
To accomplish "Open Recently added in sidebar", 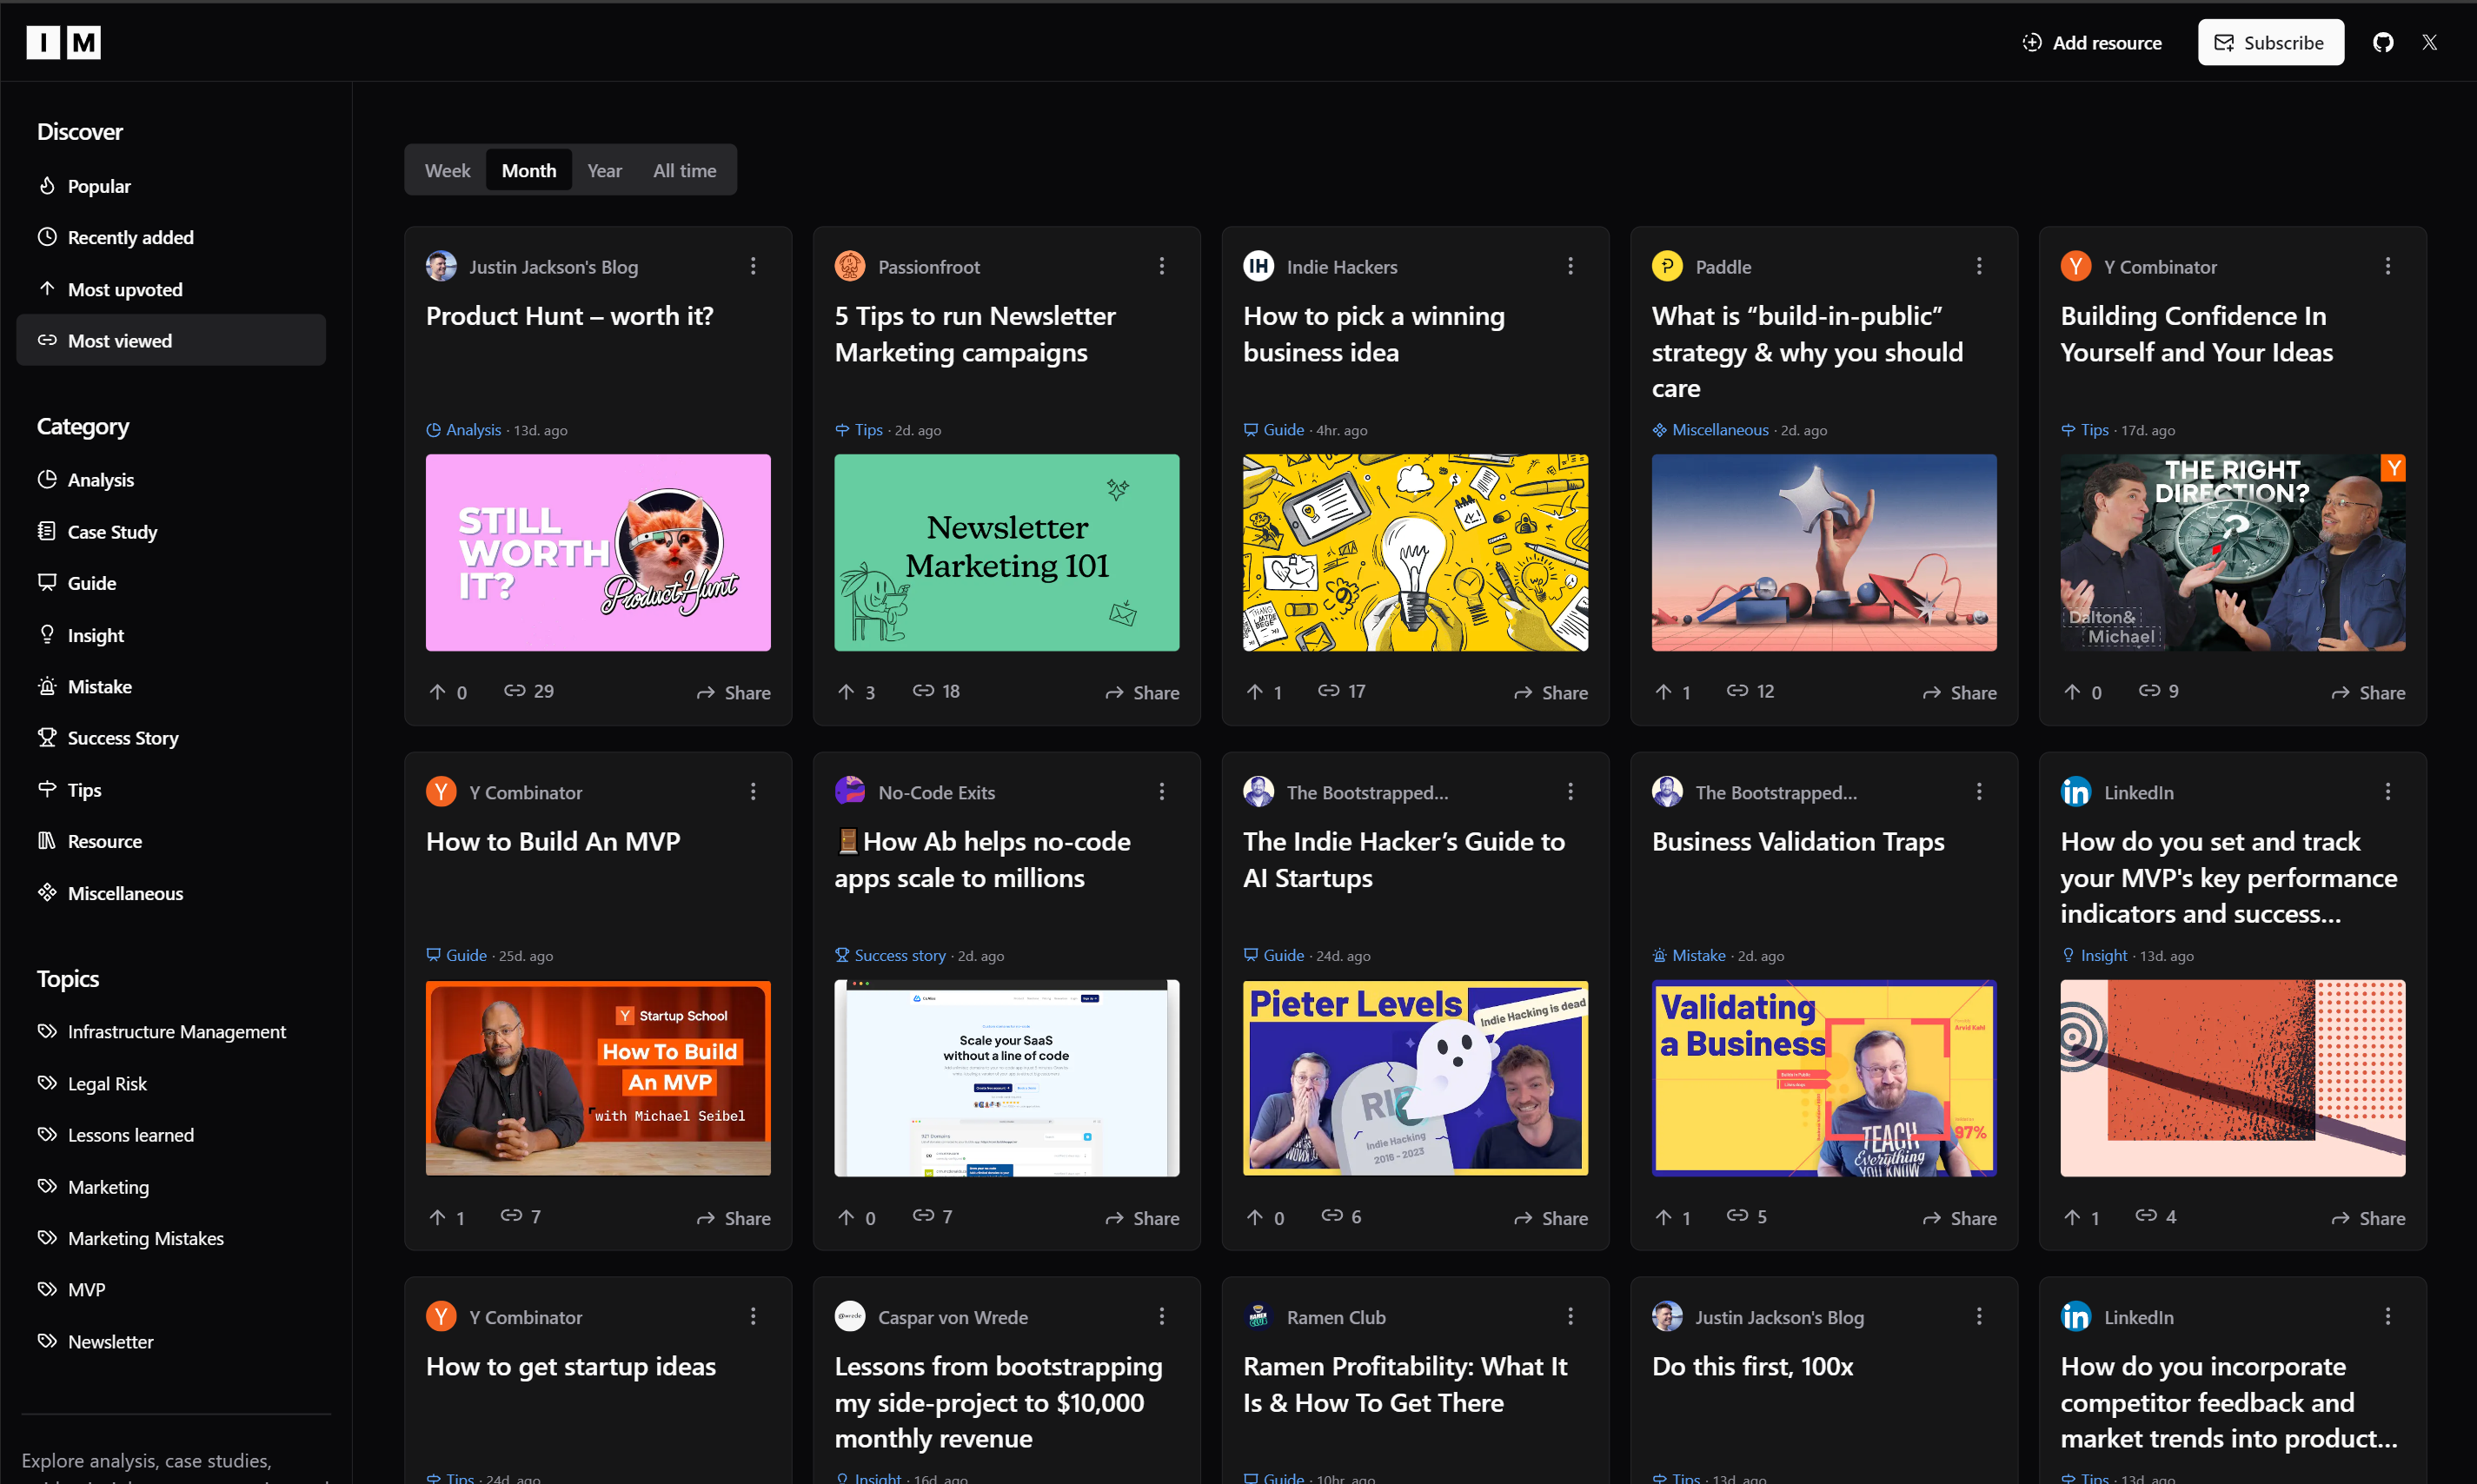I will pos(171,237).
